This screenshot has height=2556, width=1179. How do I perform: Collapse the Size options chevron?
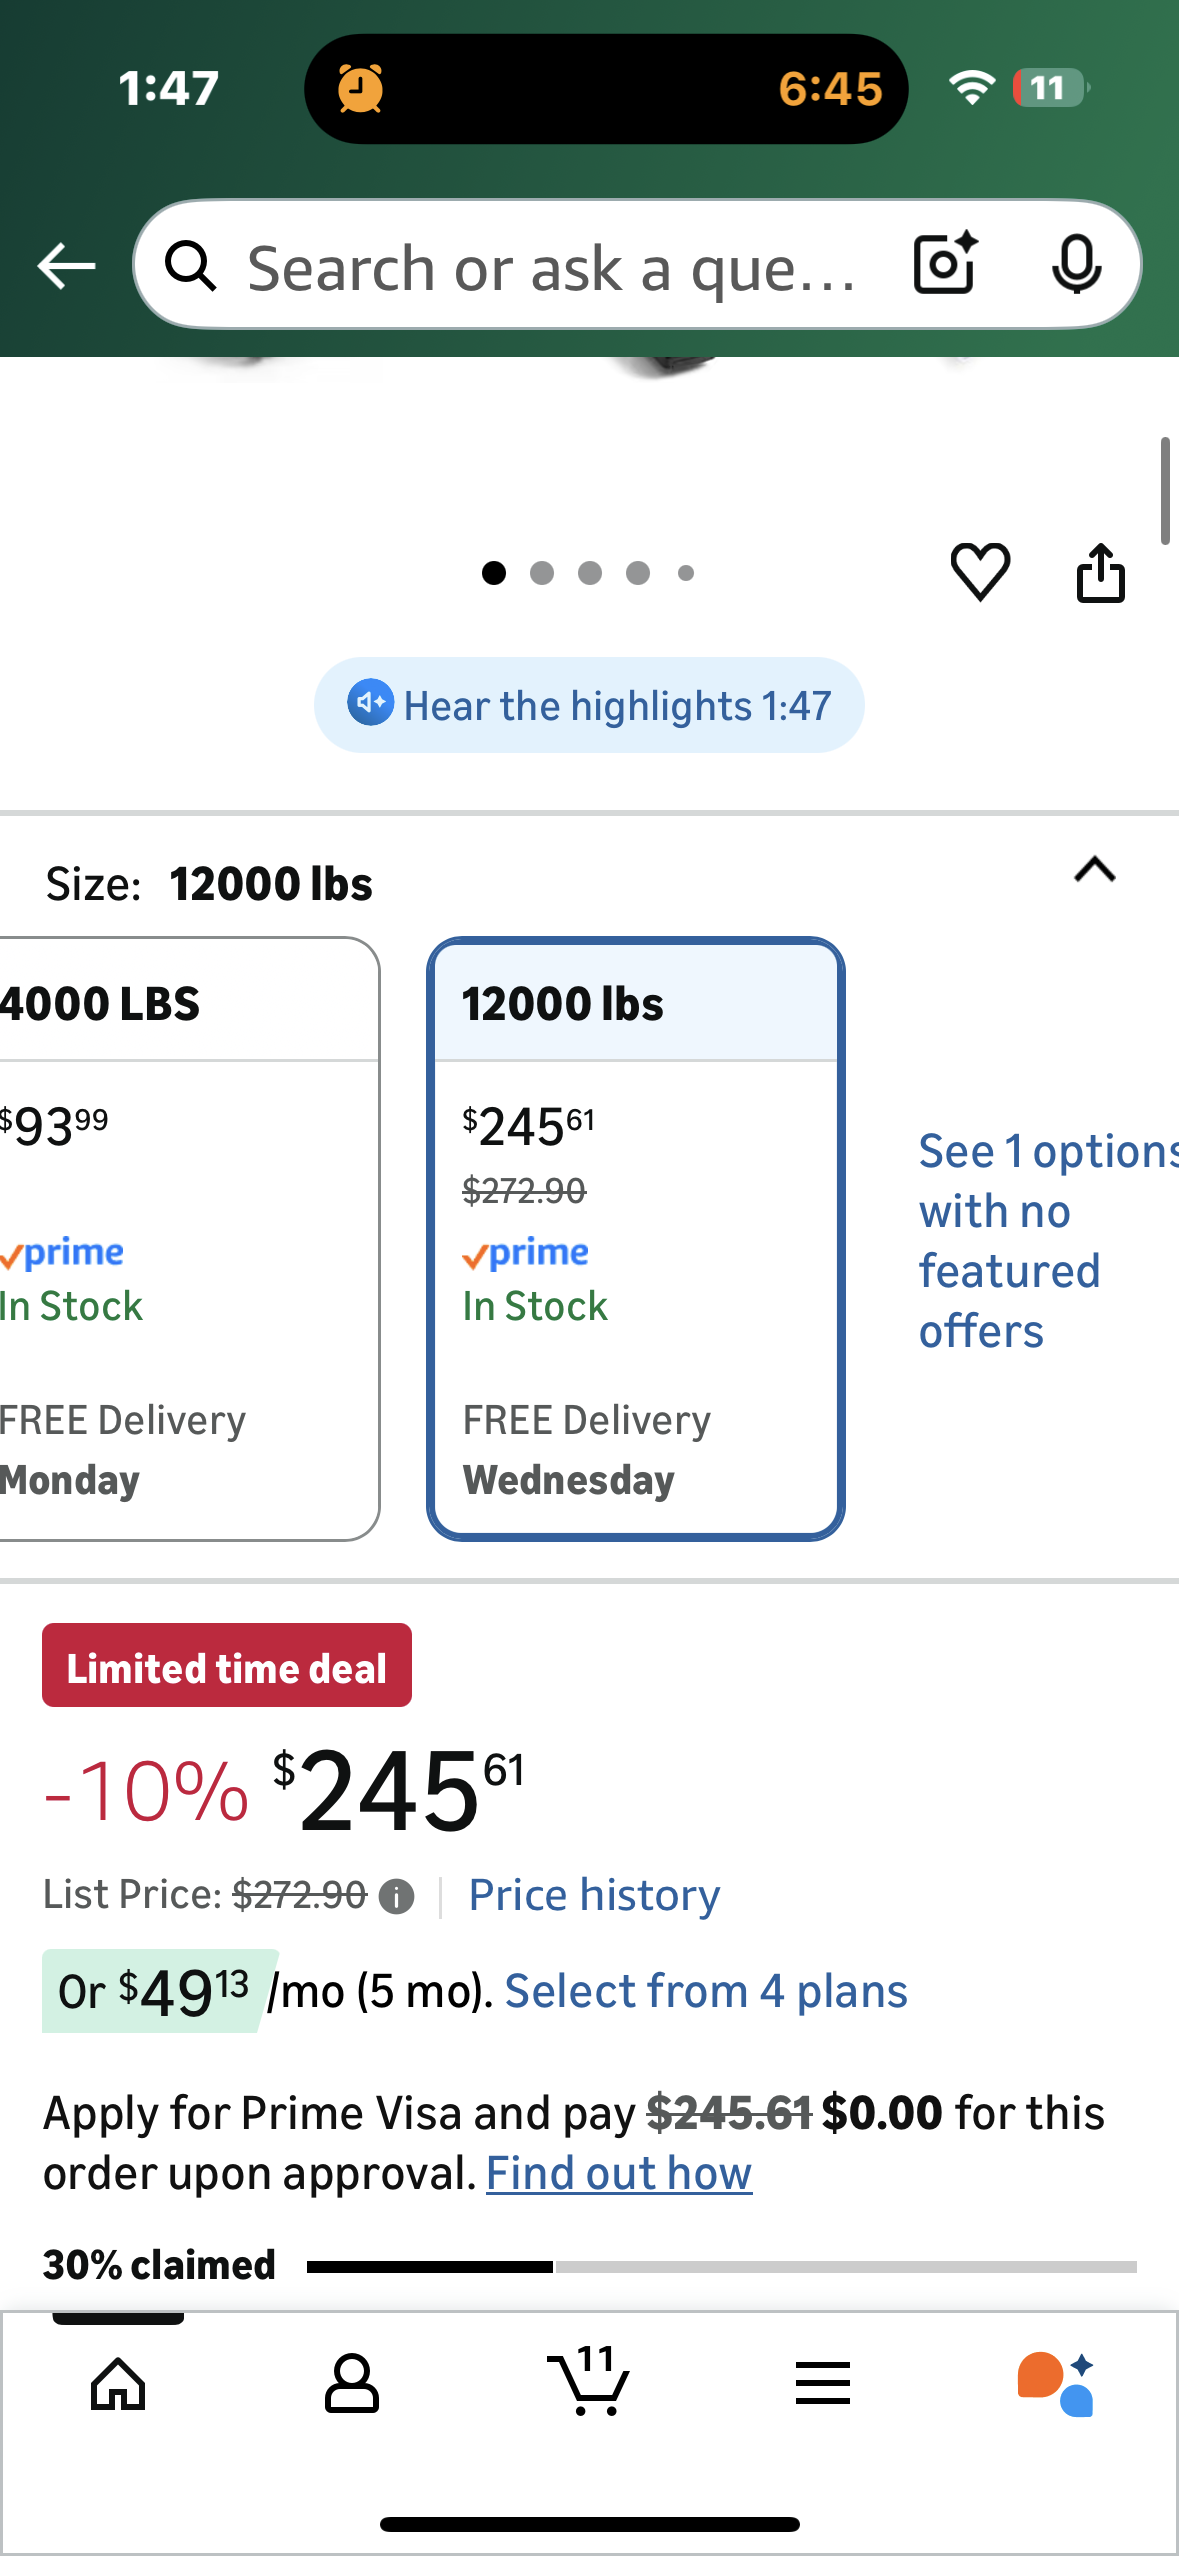click(1094, 870)
